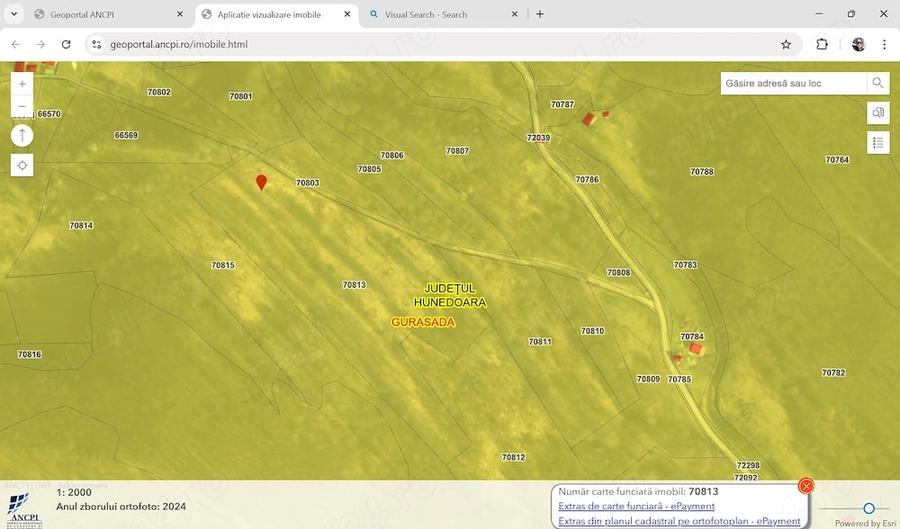Select parcel label 70813
Image resolution: width=900 pixels, height=529 pixels.
coord(354,285)
